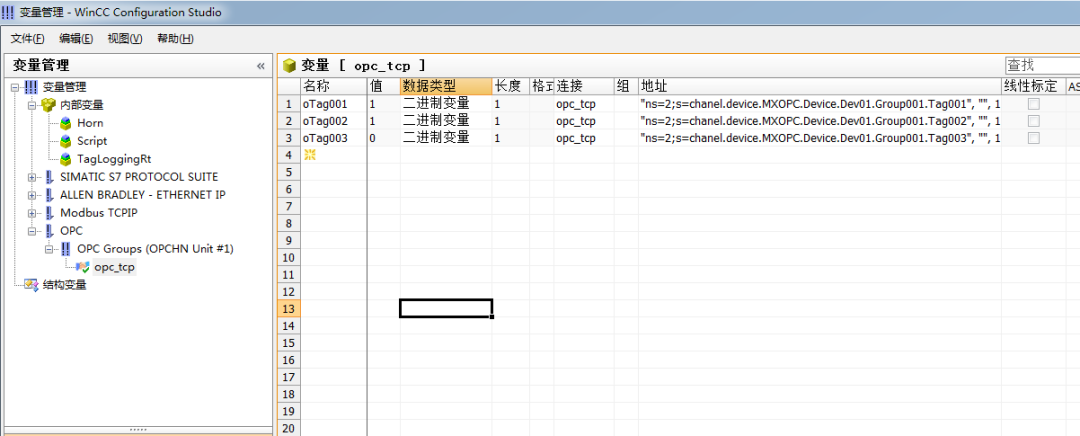Collapse the OPC tree node
The height and width of the screenshot is (436, 1080).
pyautogui.click(x=32, y=231)
